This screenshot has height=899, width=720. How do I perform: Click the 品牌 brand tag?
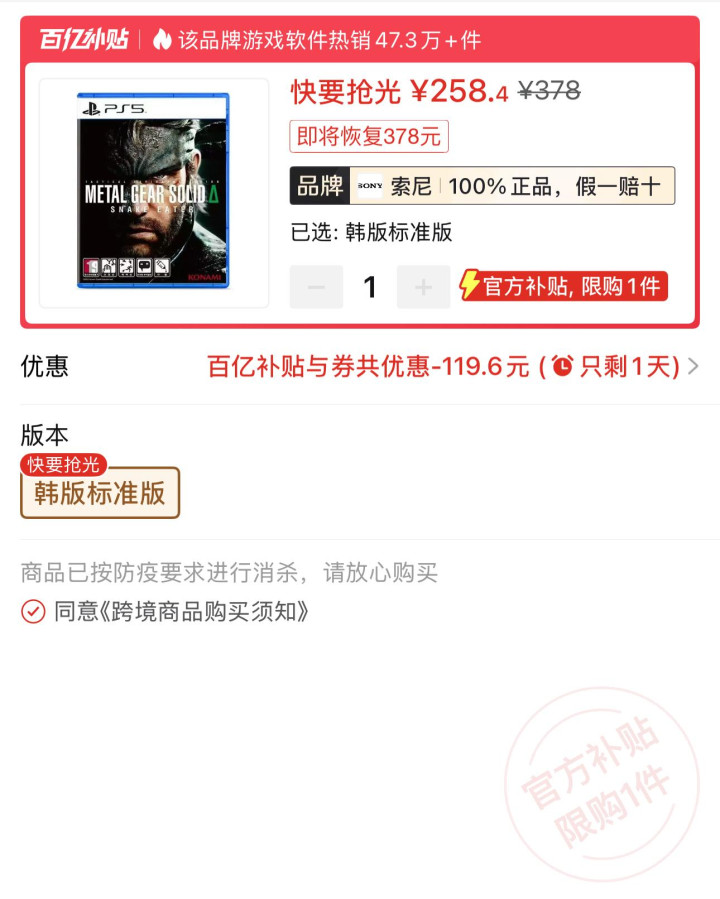pyautogui.click(x=320, y=186)
